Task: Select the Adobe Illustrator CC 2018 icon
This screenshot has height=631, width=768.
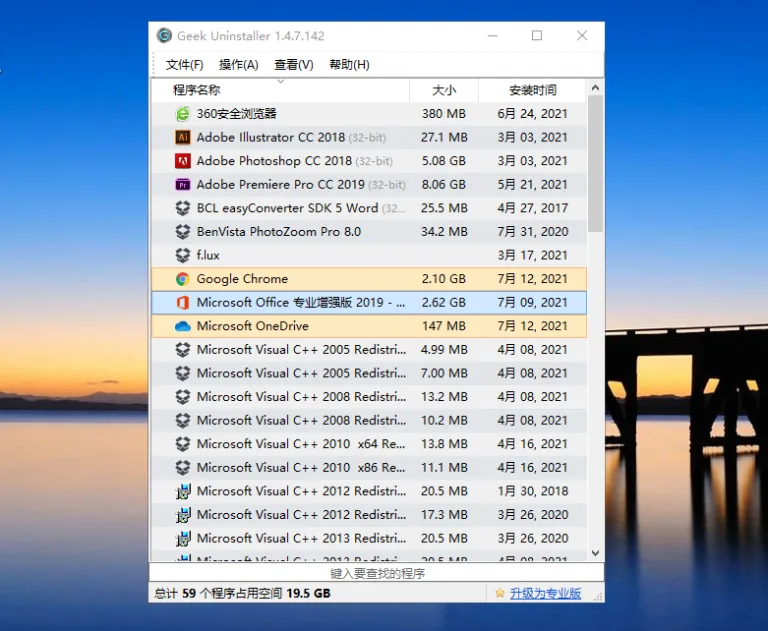Action: click(x=183, y=137)
